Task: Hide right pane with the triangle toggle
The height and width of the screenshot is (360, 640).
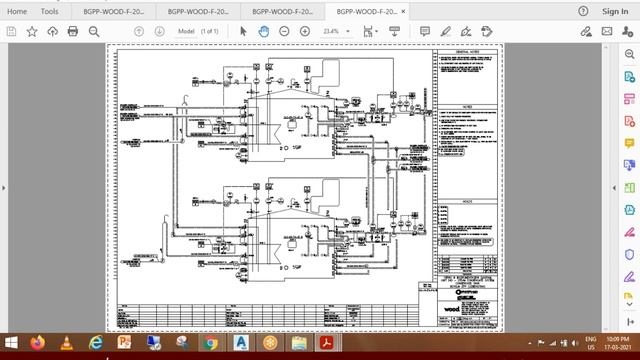Action: point(614,188)
